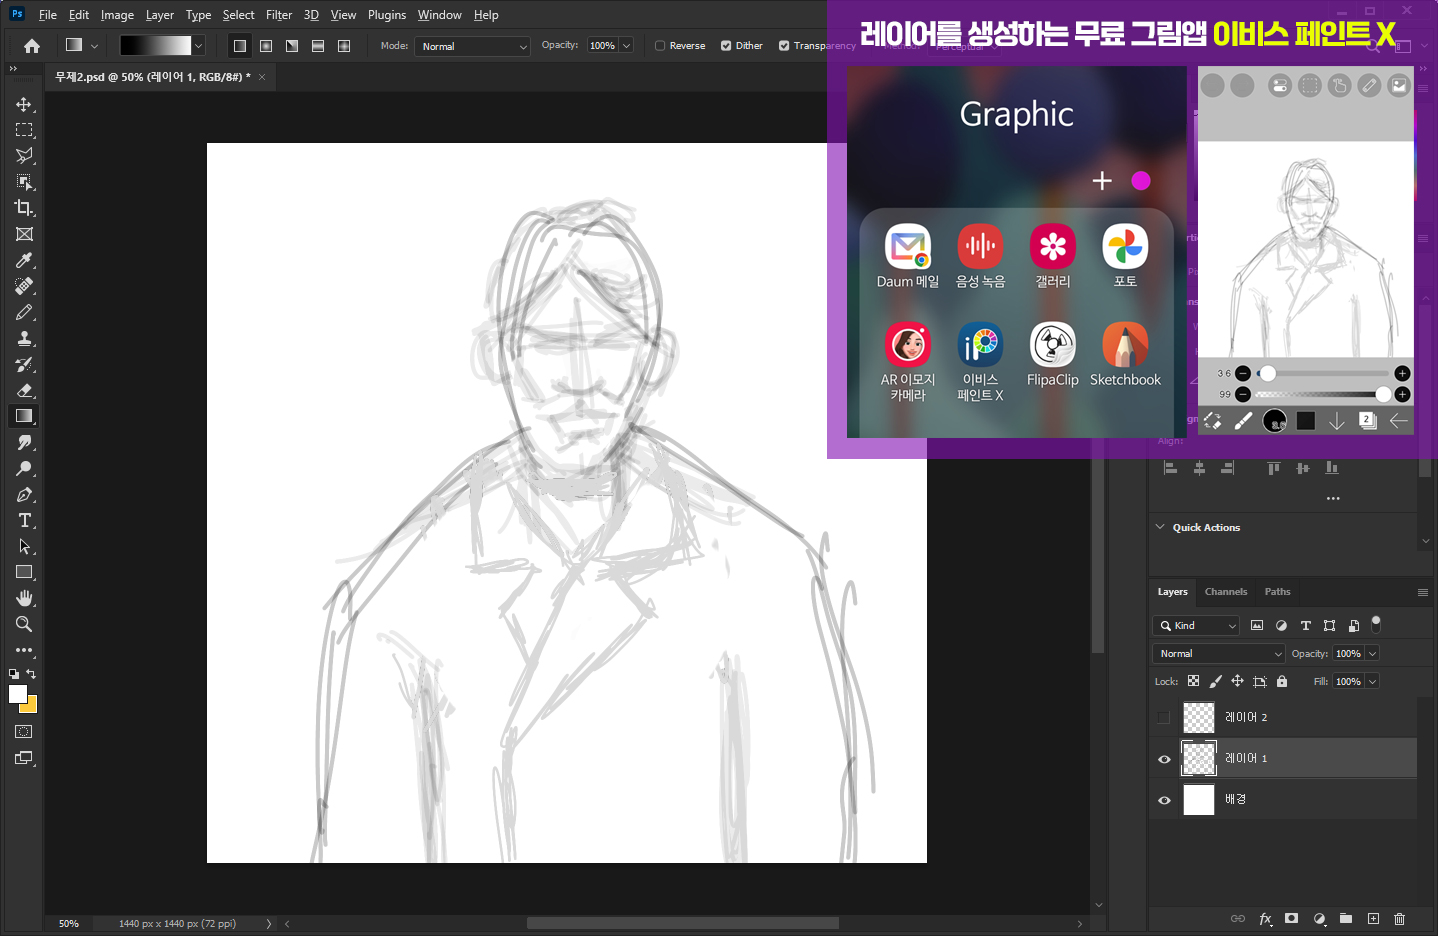Select the History Brush tool
The width and height of the screenshot is (1438, 936).
(24, 364)
